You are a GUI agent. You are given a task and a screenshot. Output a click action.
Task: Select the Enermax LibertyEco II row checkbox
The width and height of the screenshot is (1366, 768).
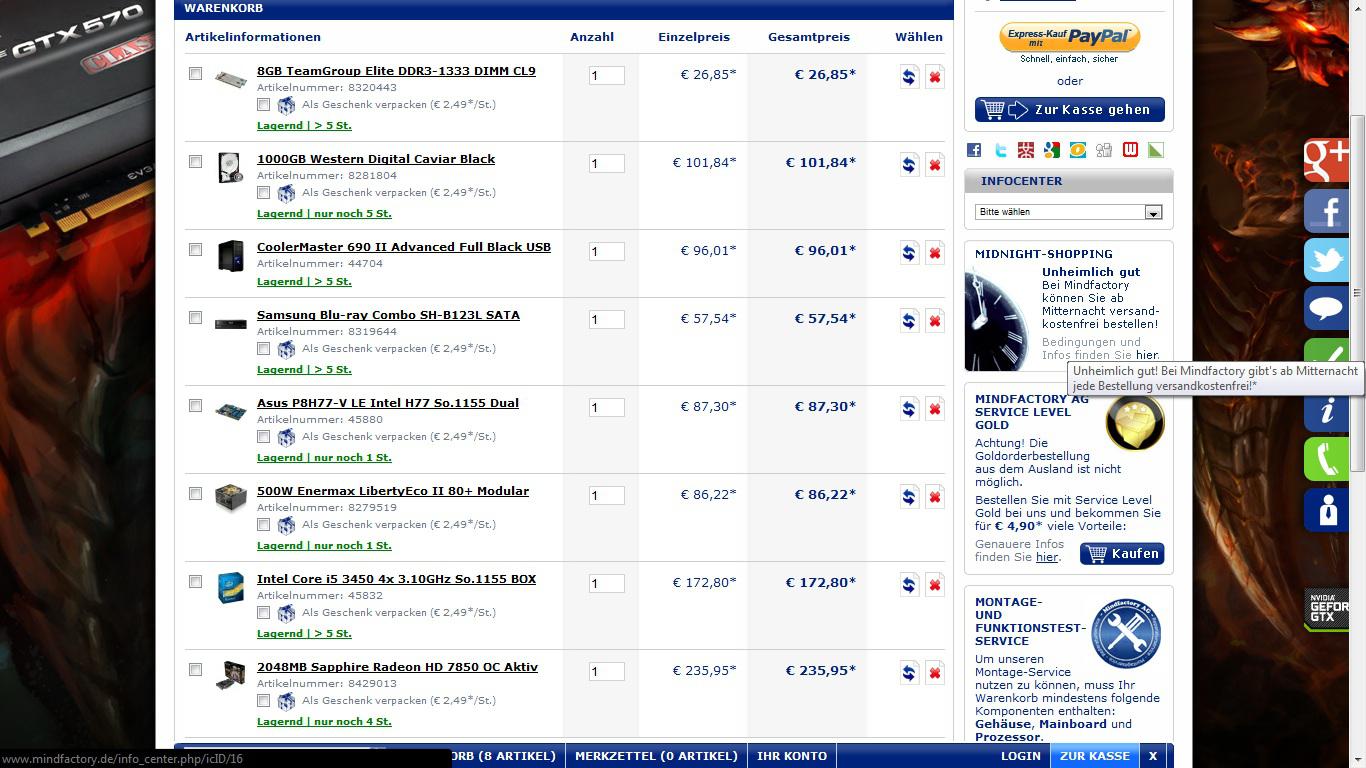(195, 494)
